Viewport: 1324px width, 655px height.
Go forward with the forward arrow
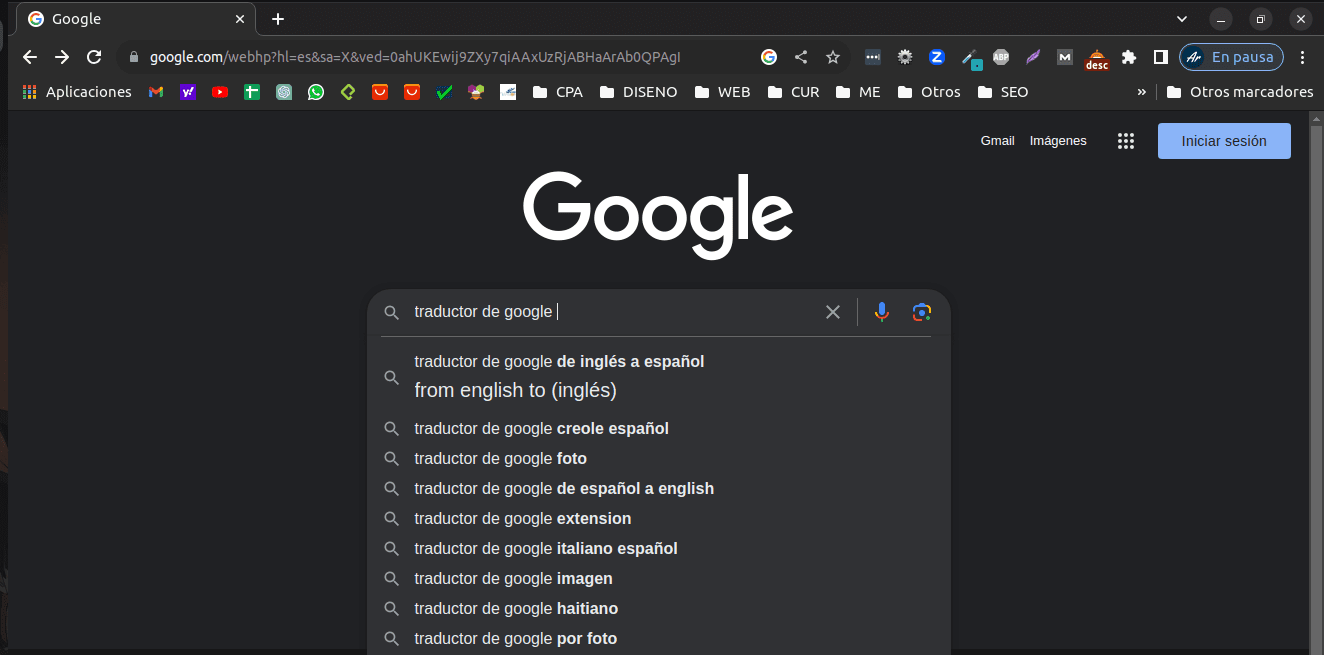pos(62,57)
